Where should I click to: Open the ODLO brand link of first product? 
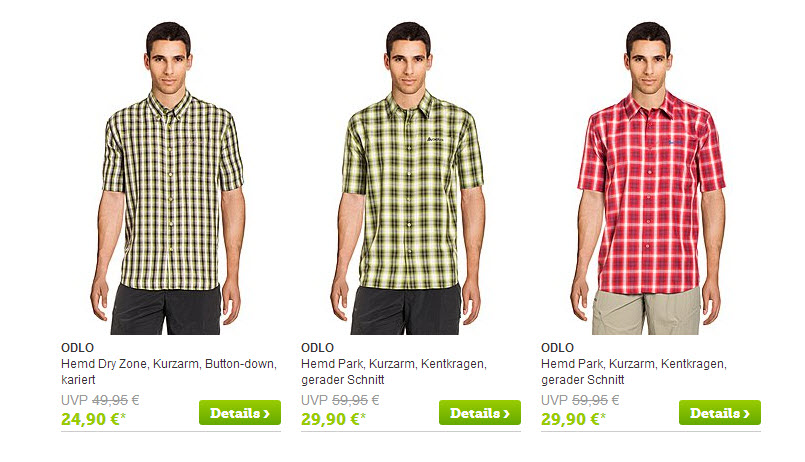pyautogui.click(x=78, y=348)
